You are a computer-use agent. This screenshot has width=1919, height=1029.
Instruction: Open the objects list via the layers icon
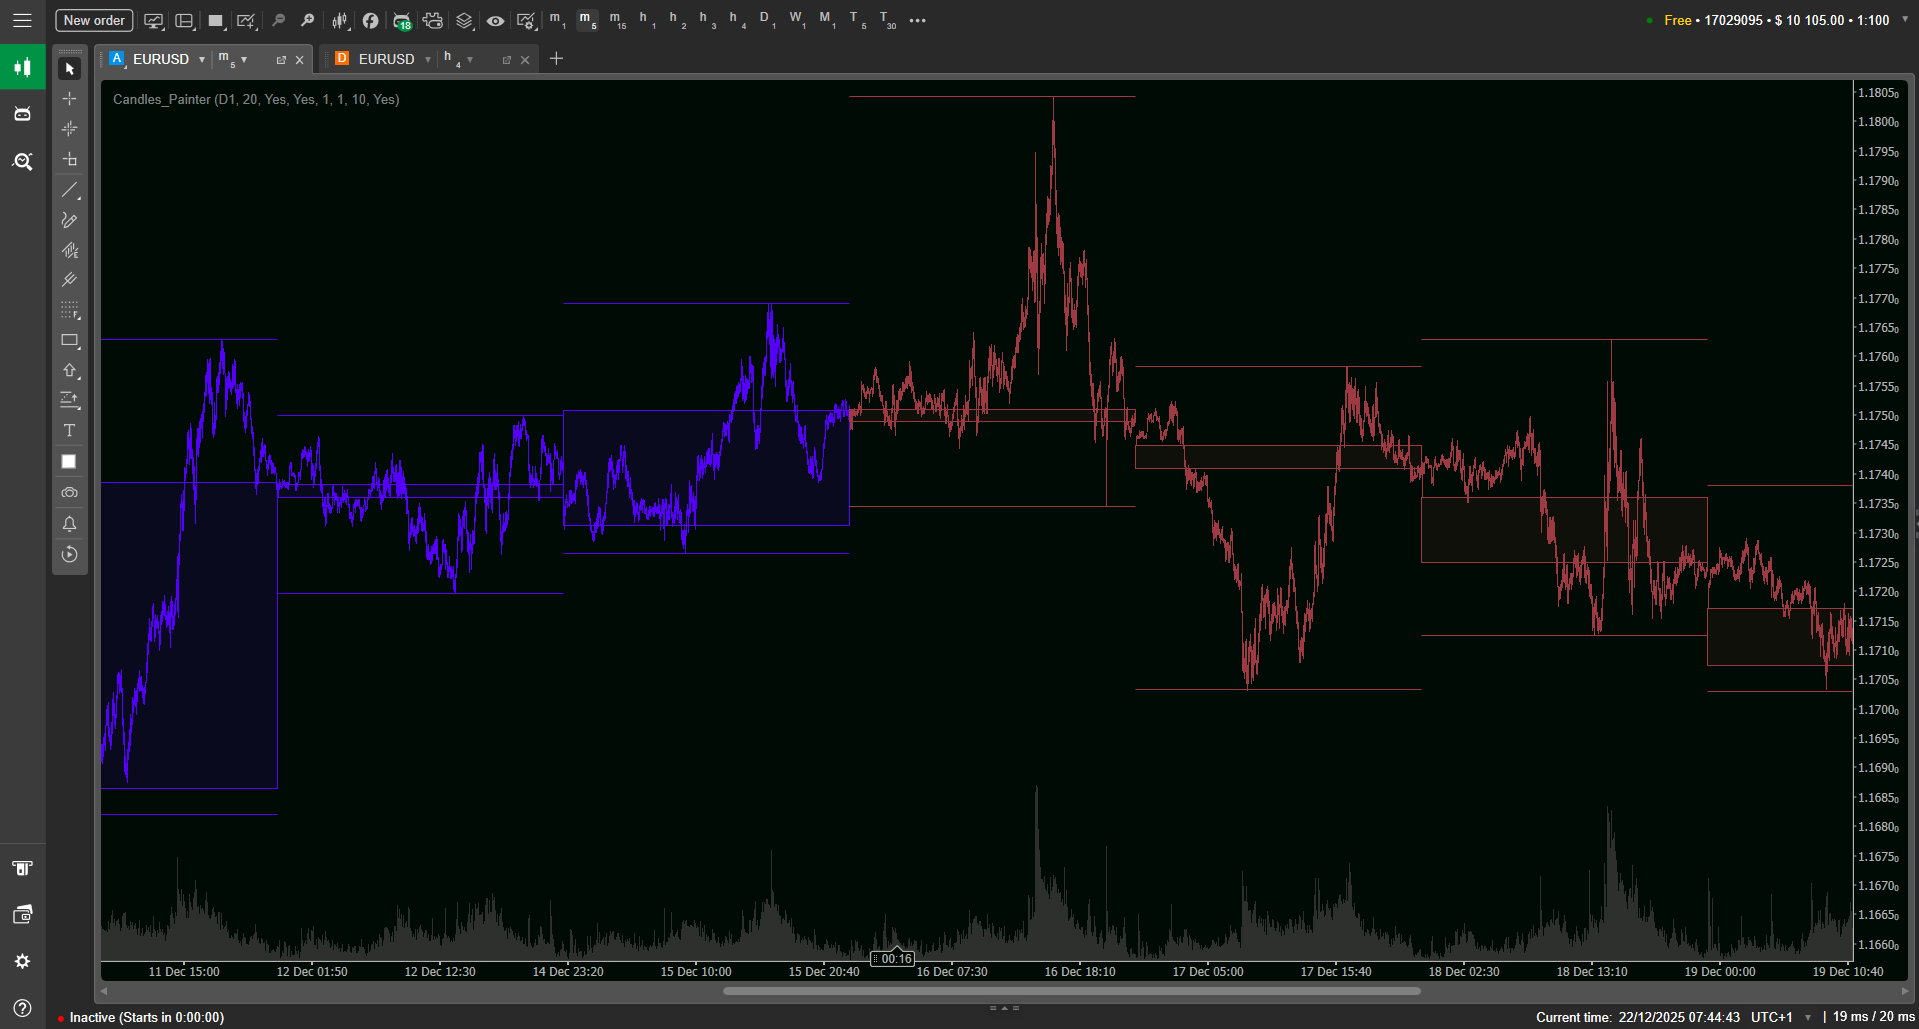coord(463,20)
